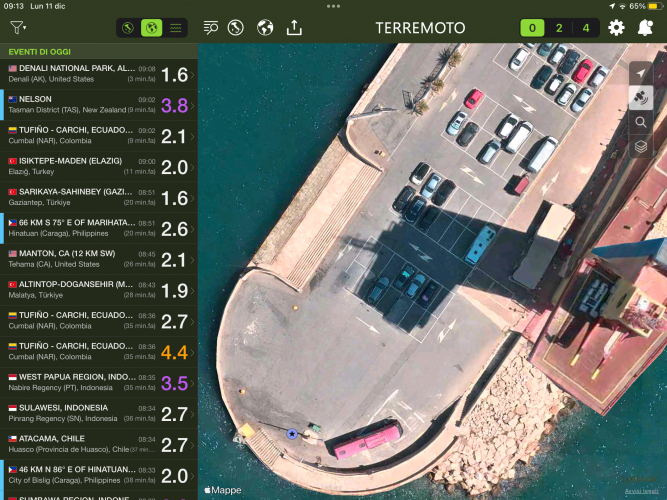The width and height of the screenshot is (667, 500).
Task: Open the Denali National Park earthquake entry
Action: [x=98, y=74]
